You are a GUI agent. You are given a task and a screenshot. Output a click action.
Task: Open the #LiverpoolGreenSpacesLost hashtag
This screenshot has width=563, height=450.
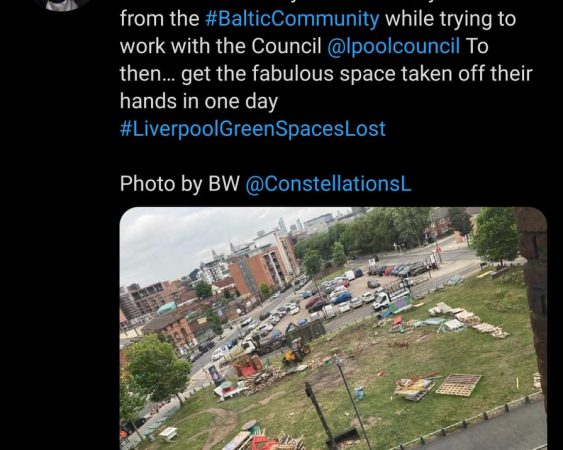[253, 129]
